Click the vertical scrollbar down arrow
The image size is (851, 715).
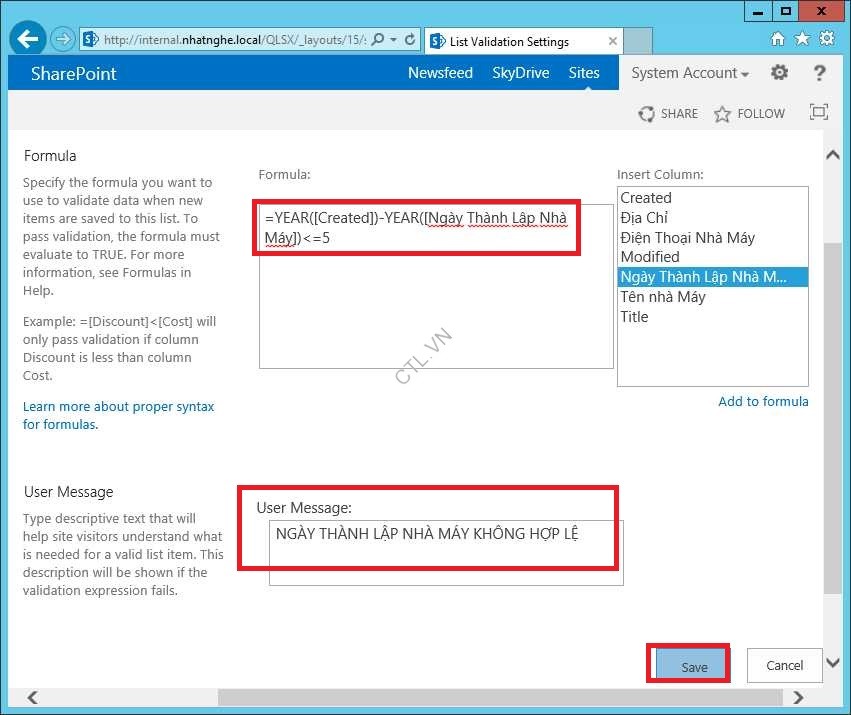tap(832, 661)
